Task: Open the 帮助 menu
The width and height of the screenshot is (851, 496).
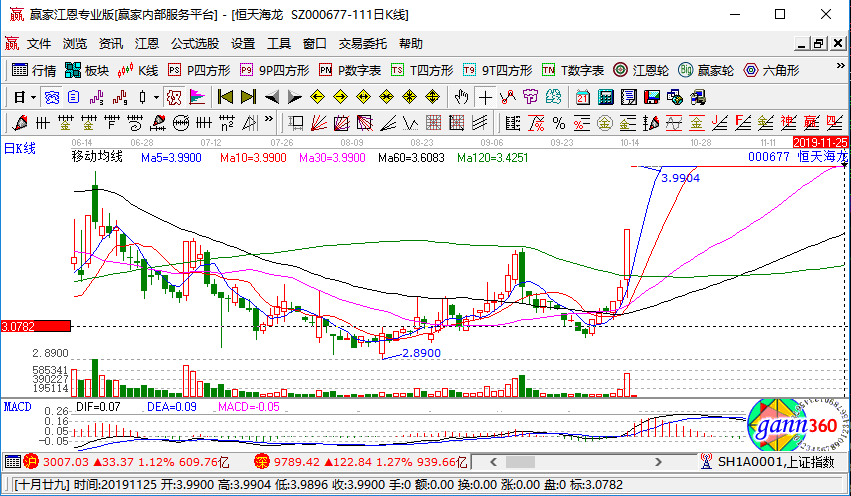Action: pos(411,44)
